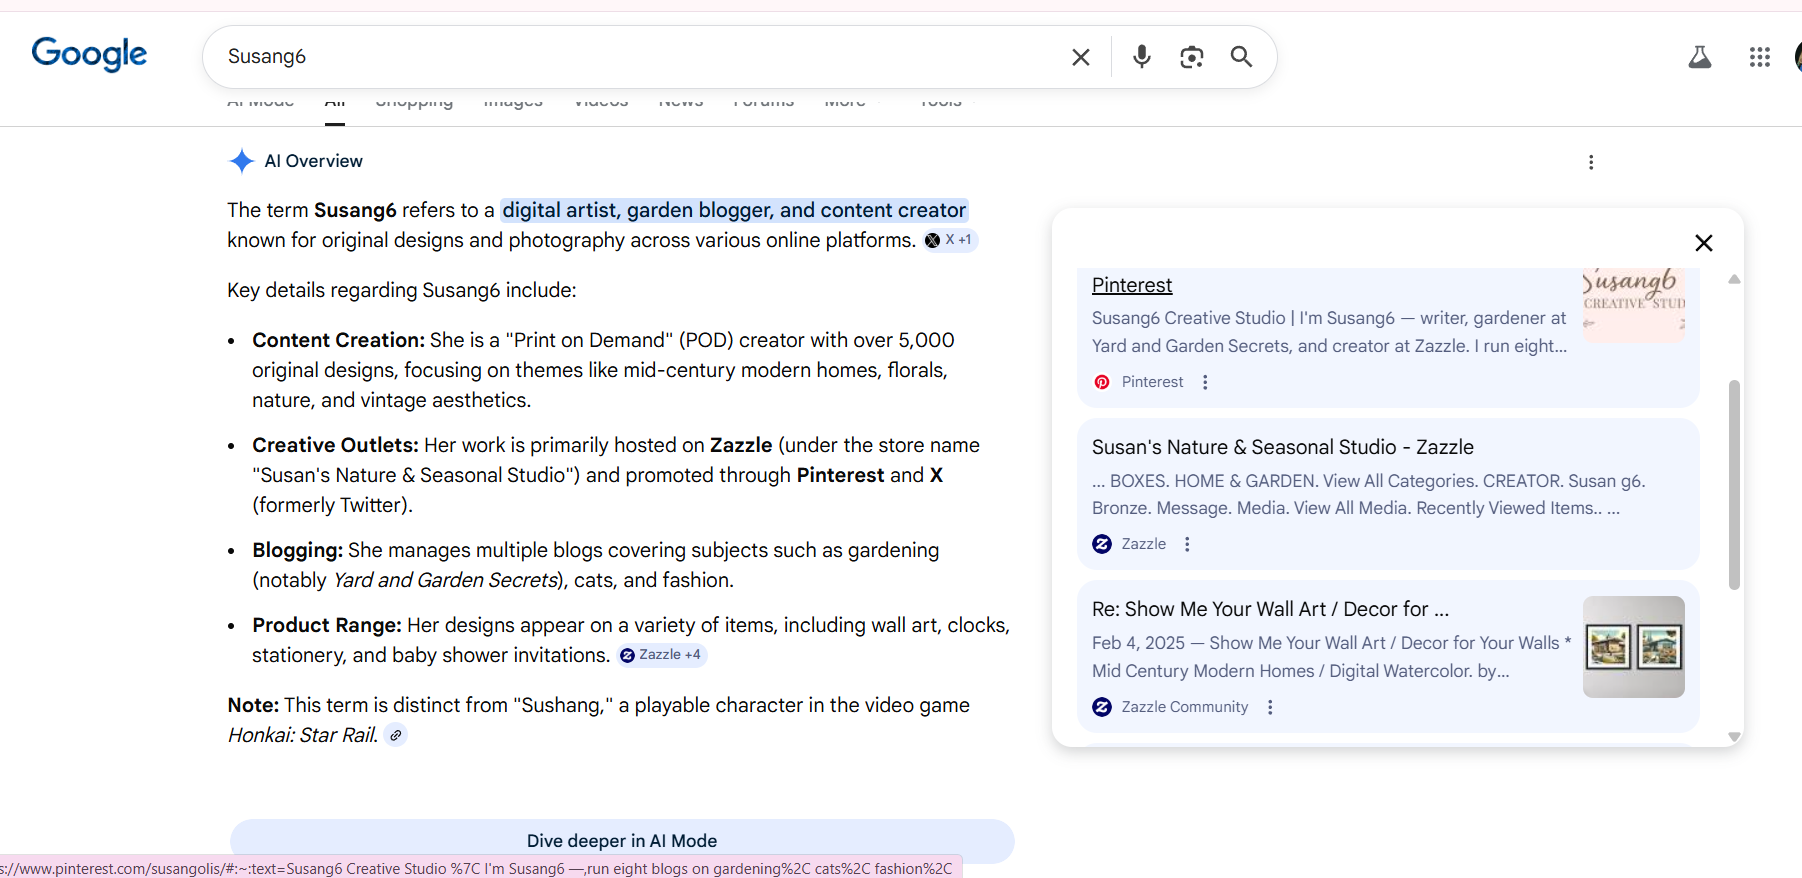Open the Zazzle Community three-dot menu

coord(1270,707)
